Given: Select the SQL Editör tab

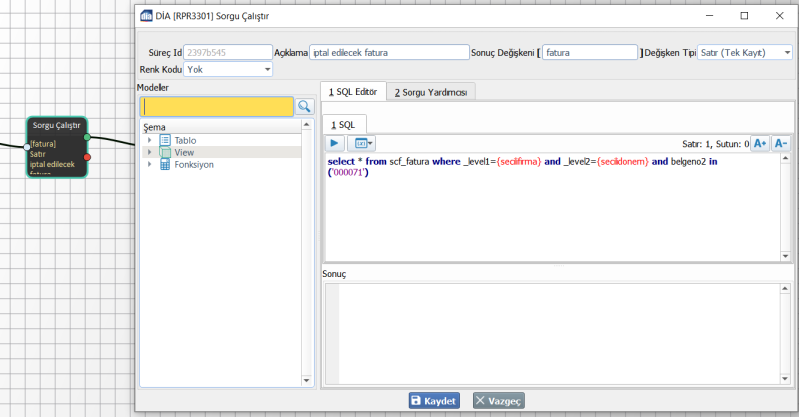Looking at the screenshot, I should (352, 92).
